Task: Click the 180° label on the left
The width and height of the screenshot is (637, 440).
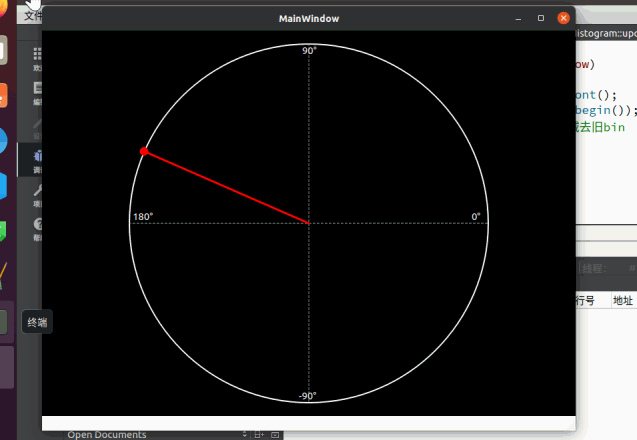Action: (143, 217)
